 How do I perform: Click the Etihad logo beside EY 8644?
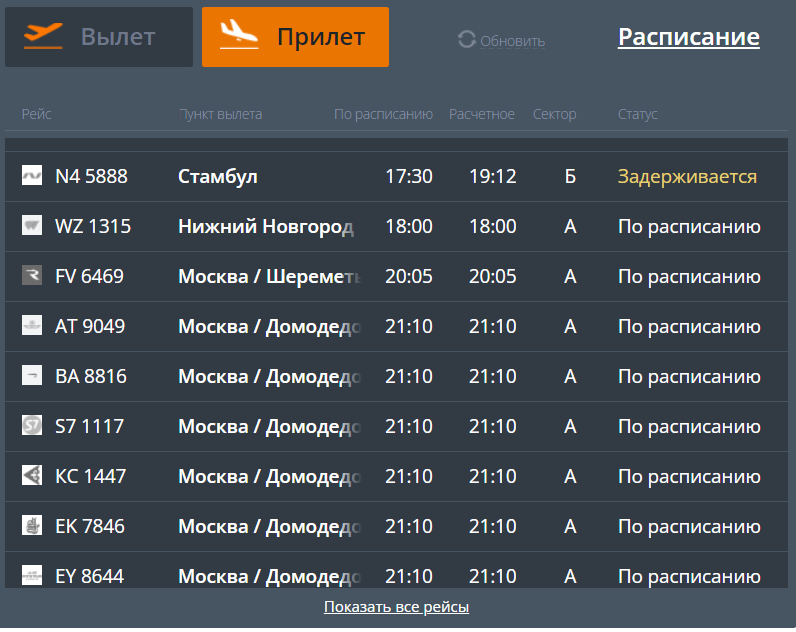point(31,576)
